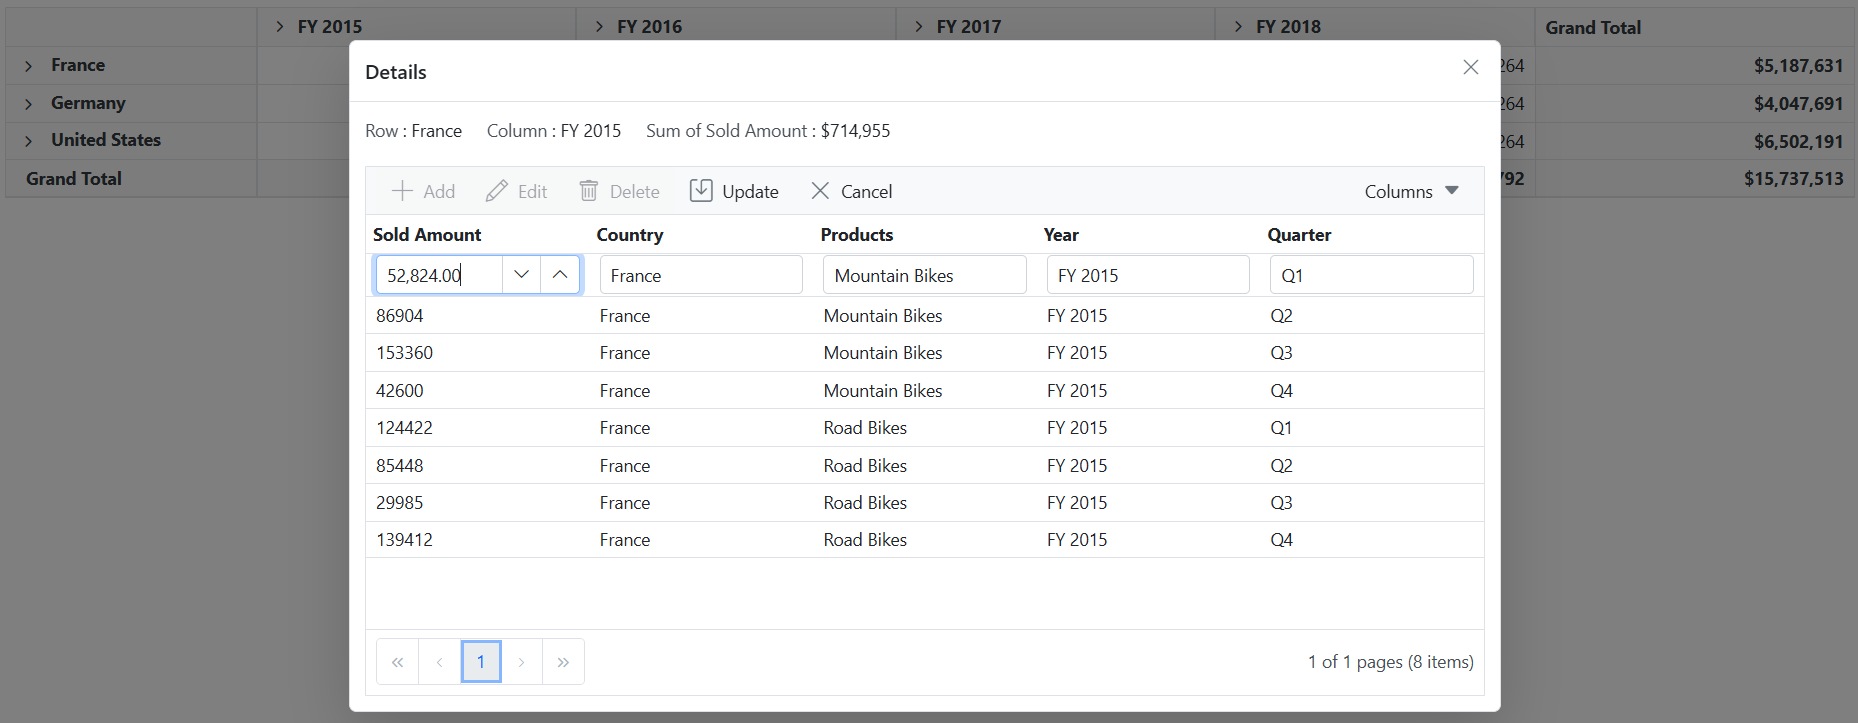The image size is (1858, 723).
Task: Select the 124422 sold amount cell
Action: [478, 428]
